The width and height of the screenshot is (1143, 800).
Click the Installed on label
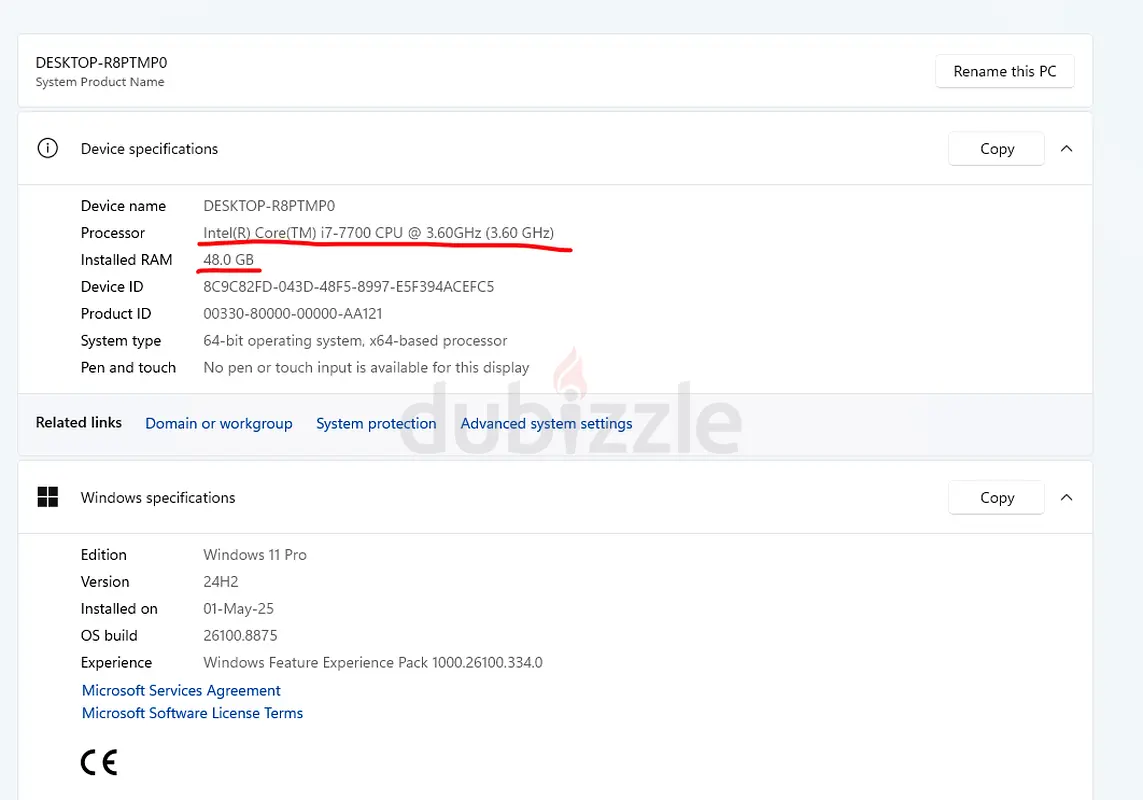coord(120,609)
